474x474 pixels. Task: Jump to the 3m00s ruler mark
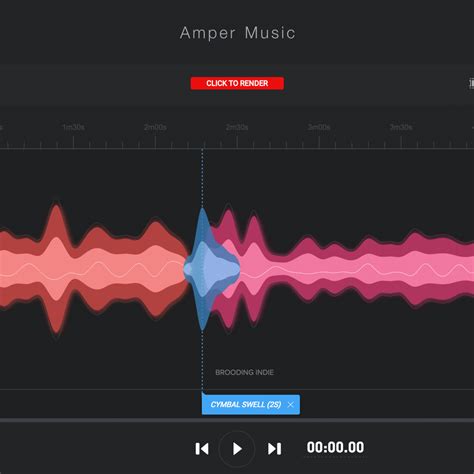(x=319, y=127)
